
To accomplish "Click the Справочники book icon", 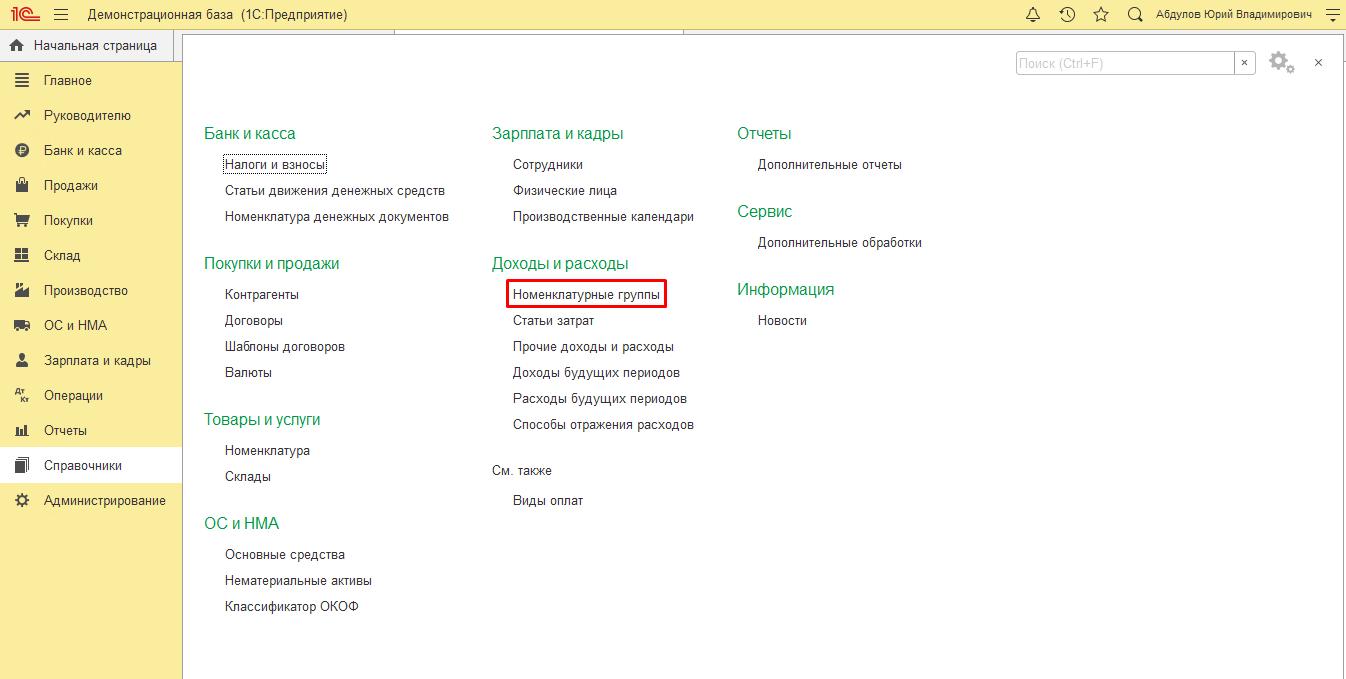I will tap(22, 465).
